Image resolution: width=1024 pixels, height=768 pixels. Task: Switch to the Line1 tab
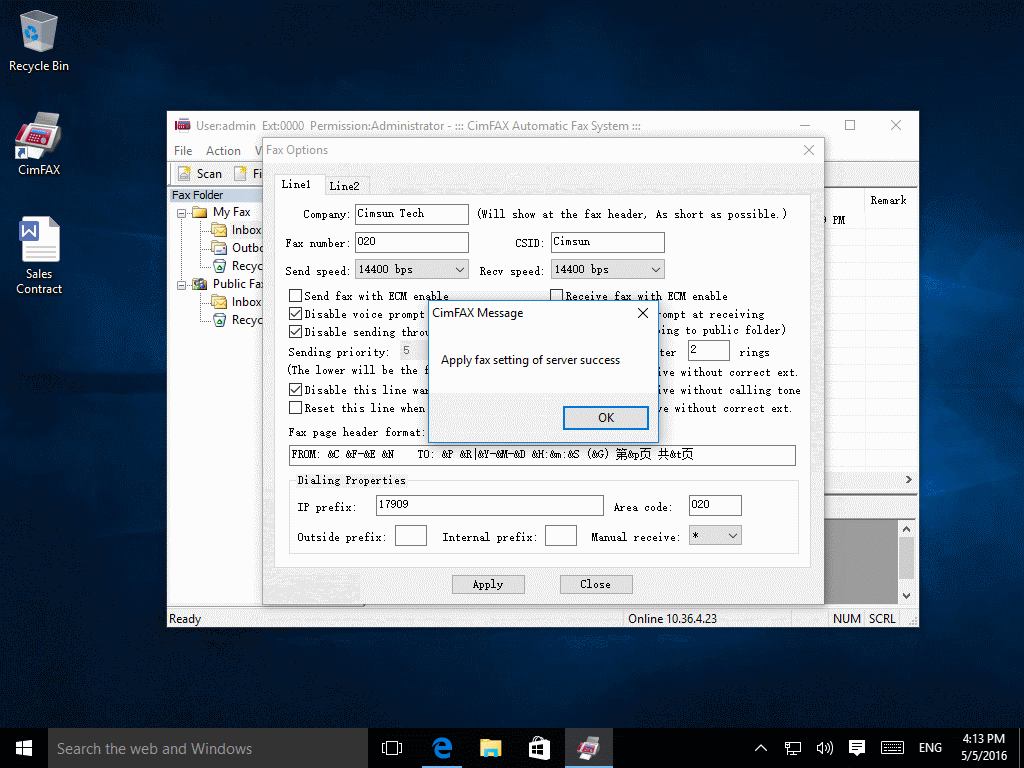pyautogui.click(x=296, y=185)
